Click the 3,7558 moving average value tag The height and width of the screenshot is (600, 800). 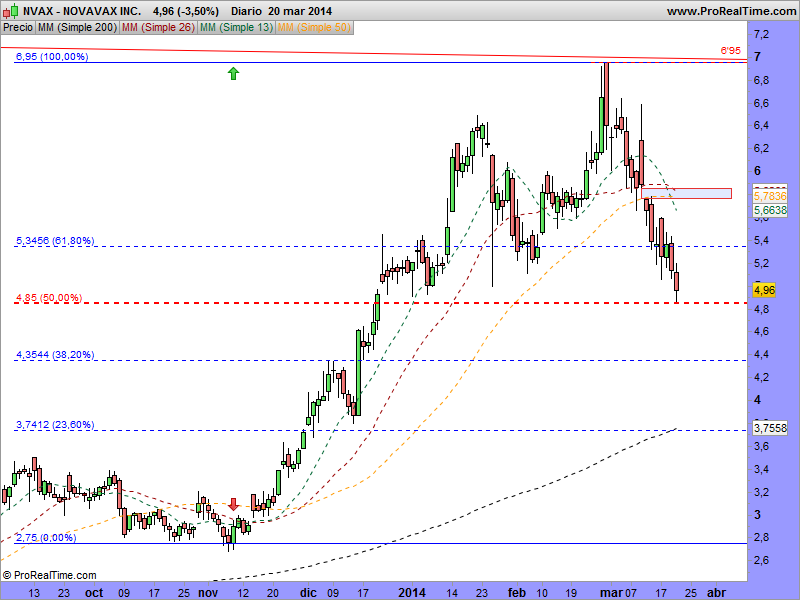(770, 428)
